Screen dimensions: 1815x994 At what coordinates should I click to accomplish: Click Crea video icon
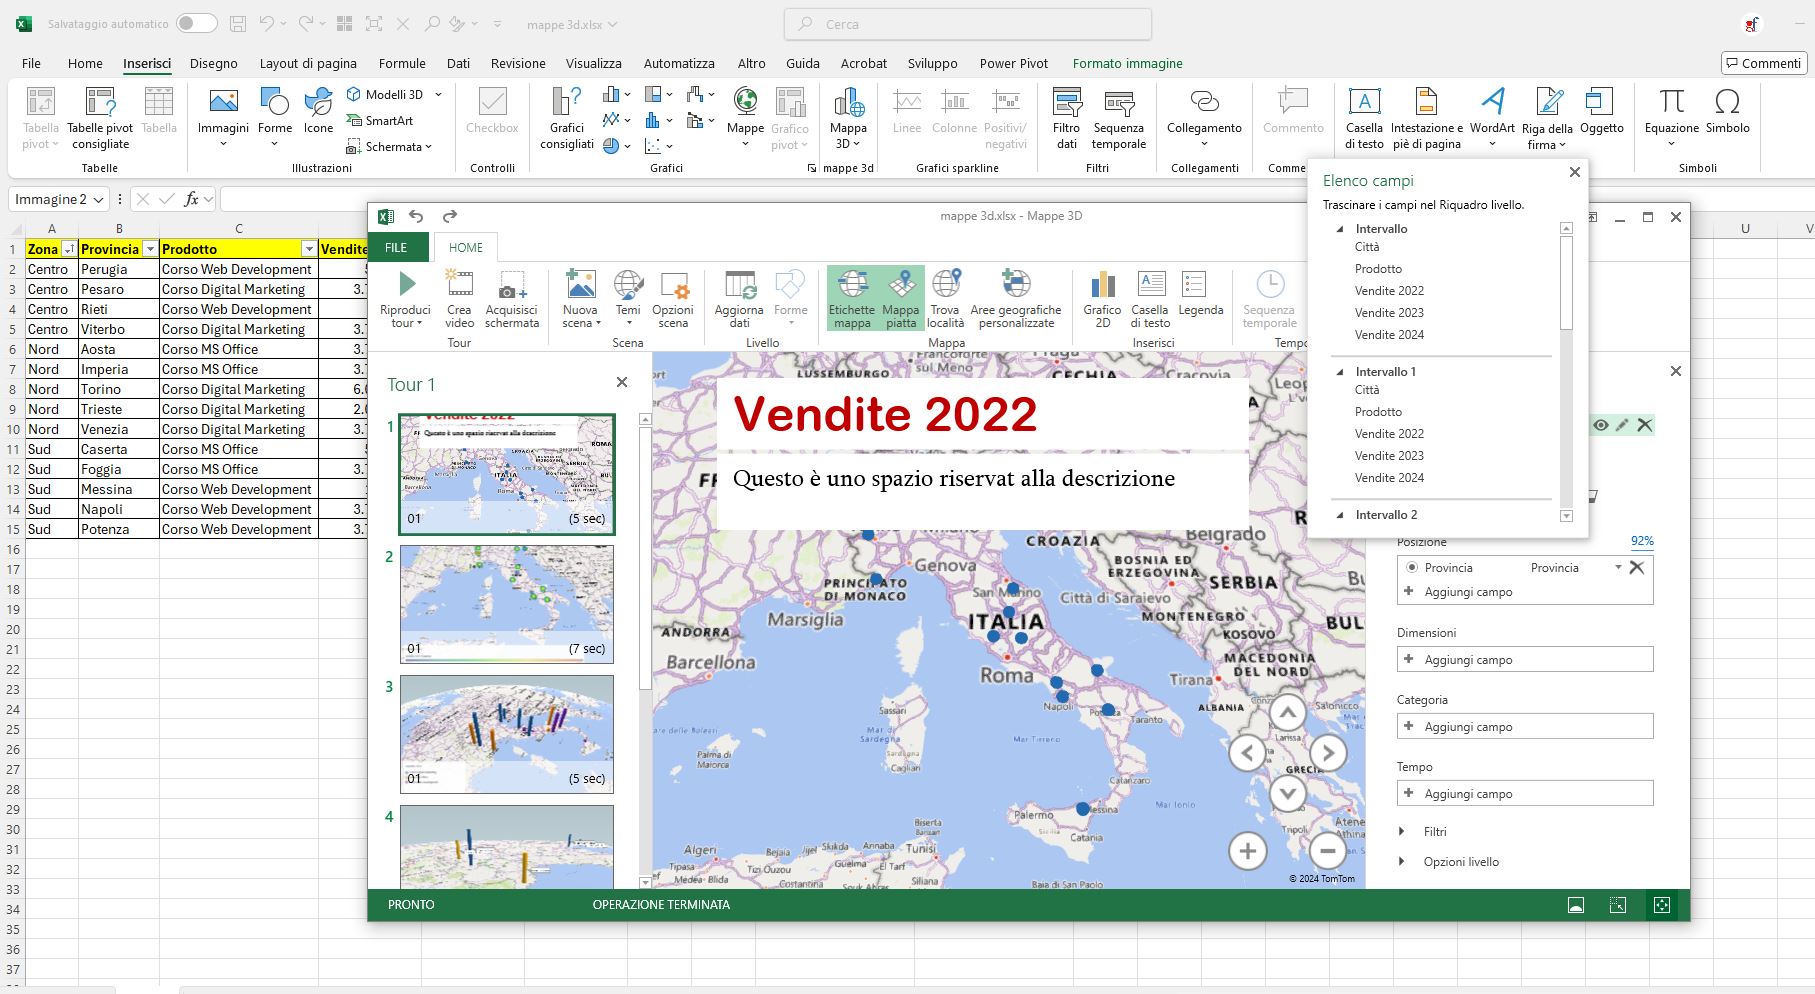click(459, 284)
